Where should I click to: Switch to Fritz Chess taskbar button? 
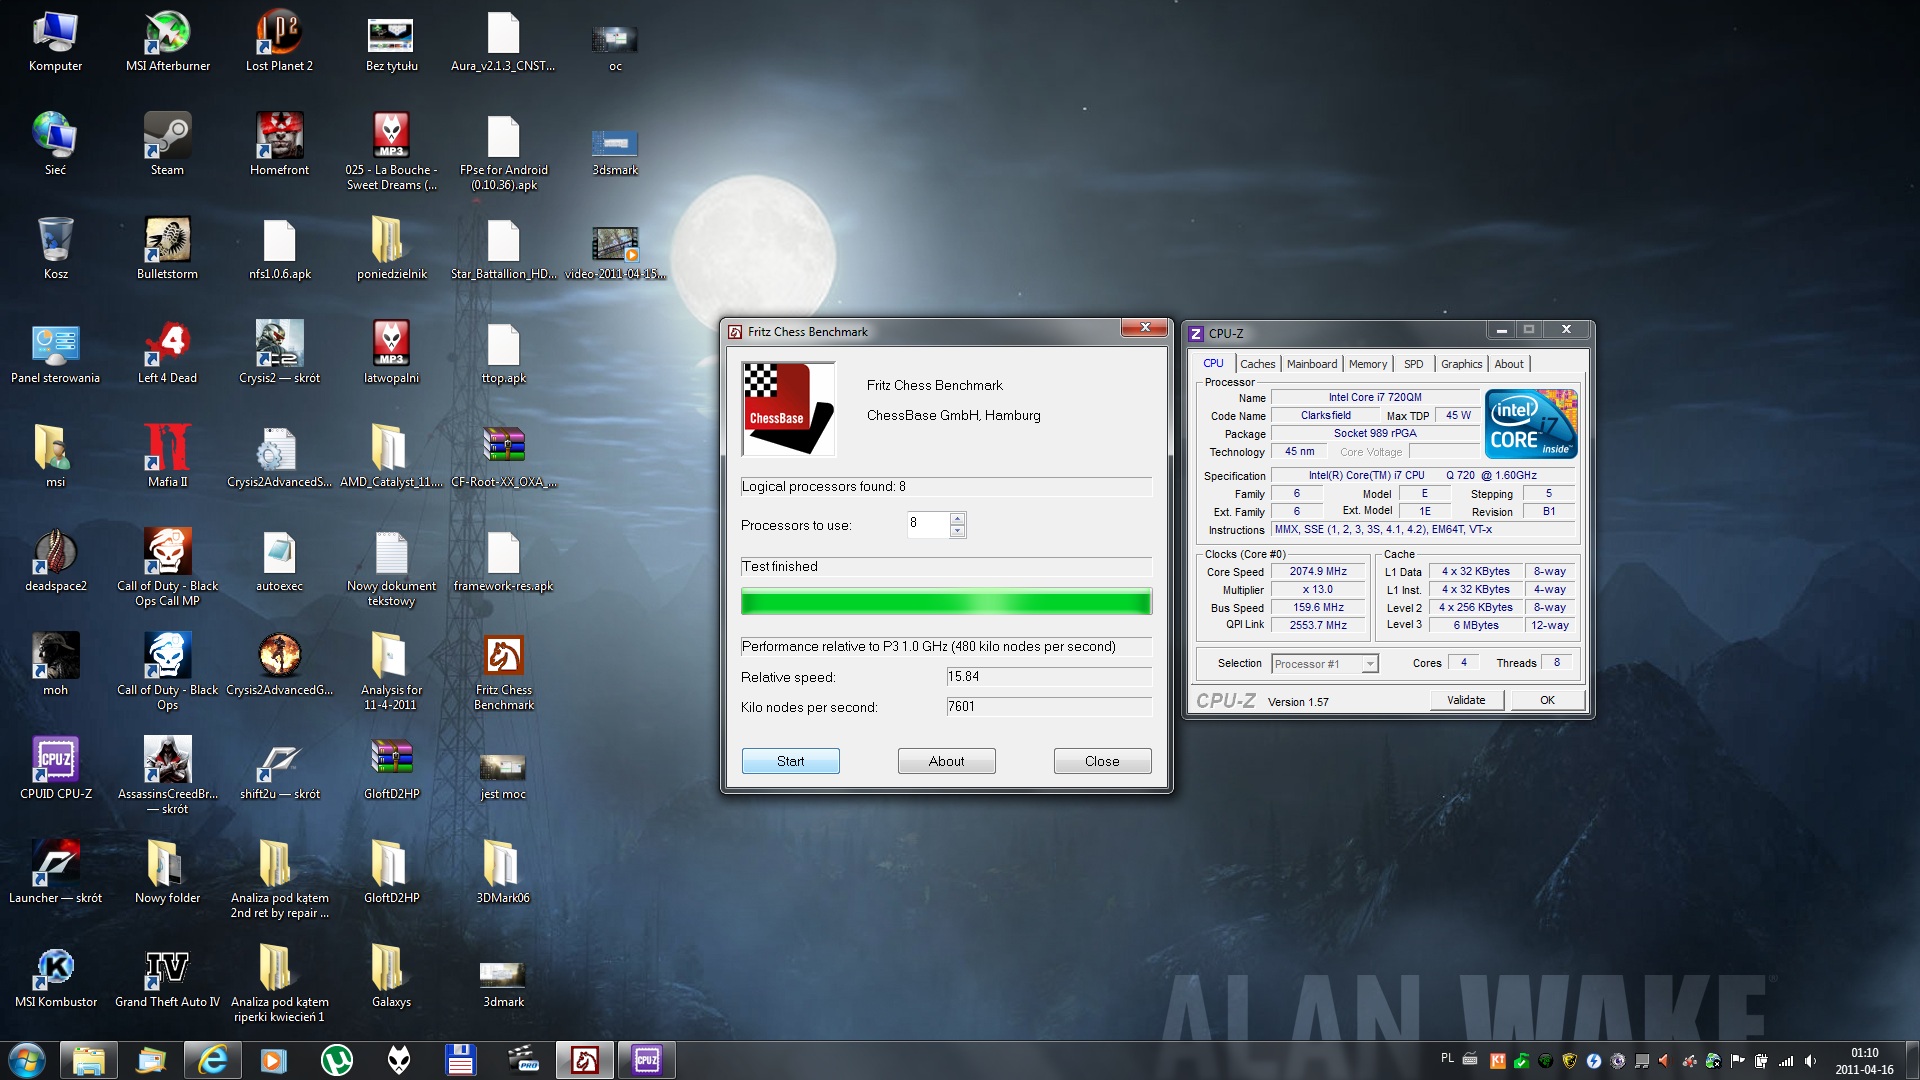(x=584, y=1060)
